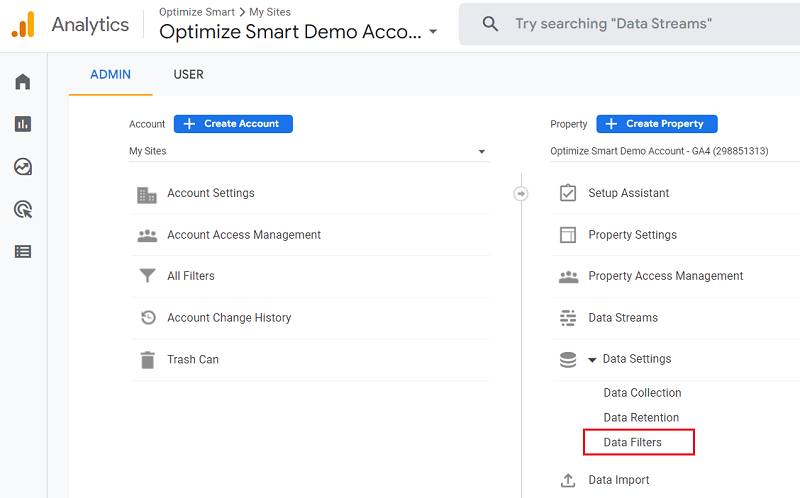Open the Explore icon in sidebar
This screenshot has height=498, width=800.
coord(23,167)
